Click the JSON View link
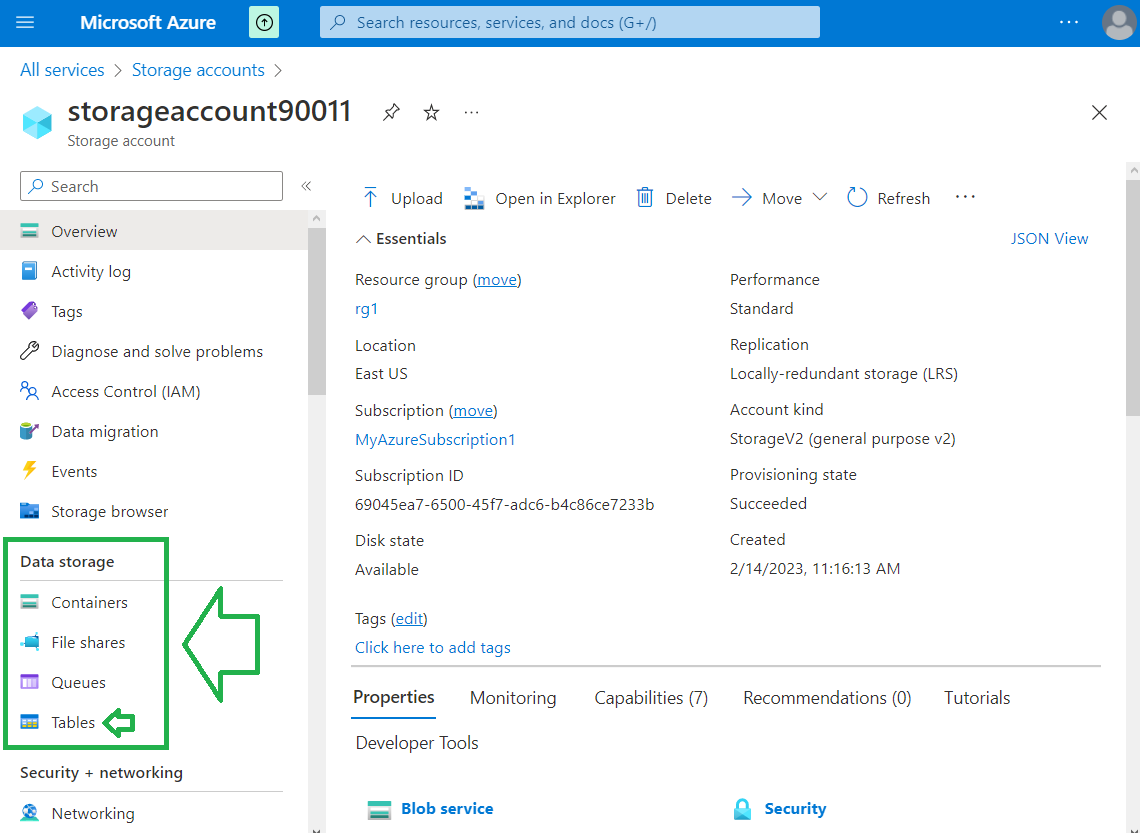The width and height of the screenshot is (1140, 833). click(1049, 238)
